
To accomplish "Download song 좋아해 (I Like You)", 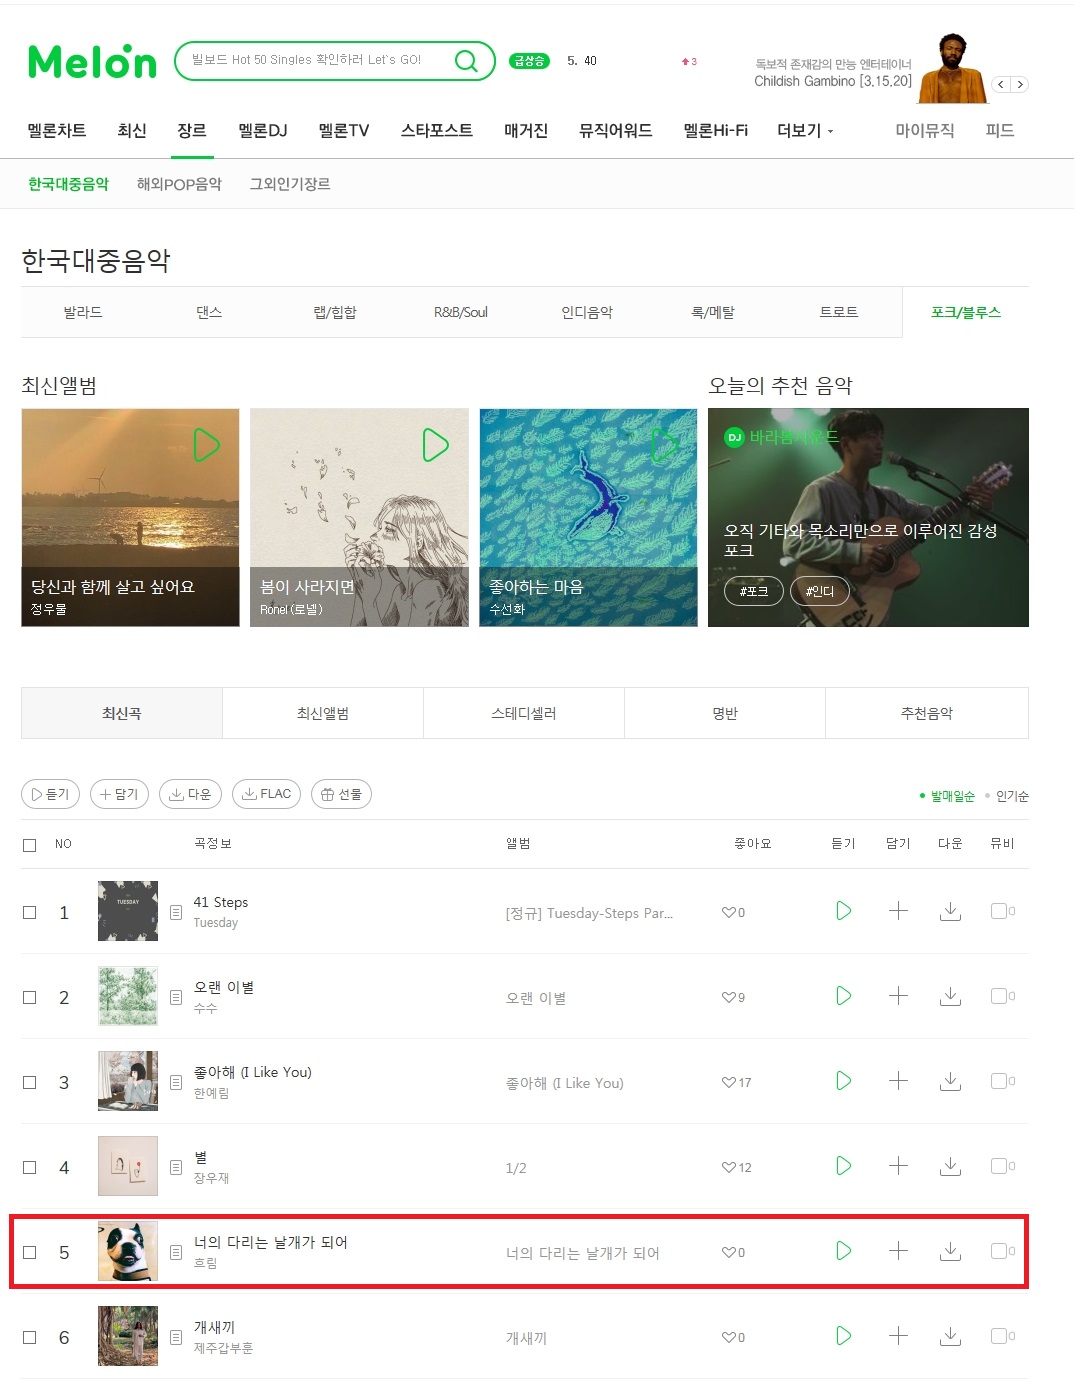I will 951,1081.
